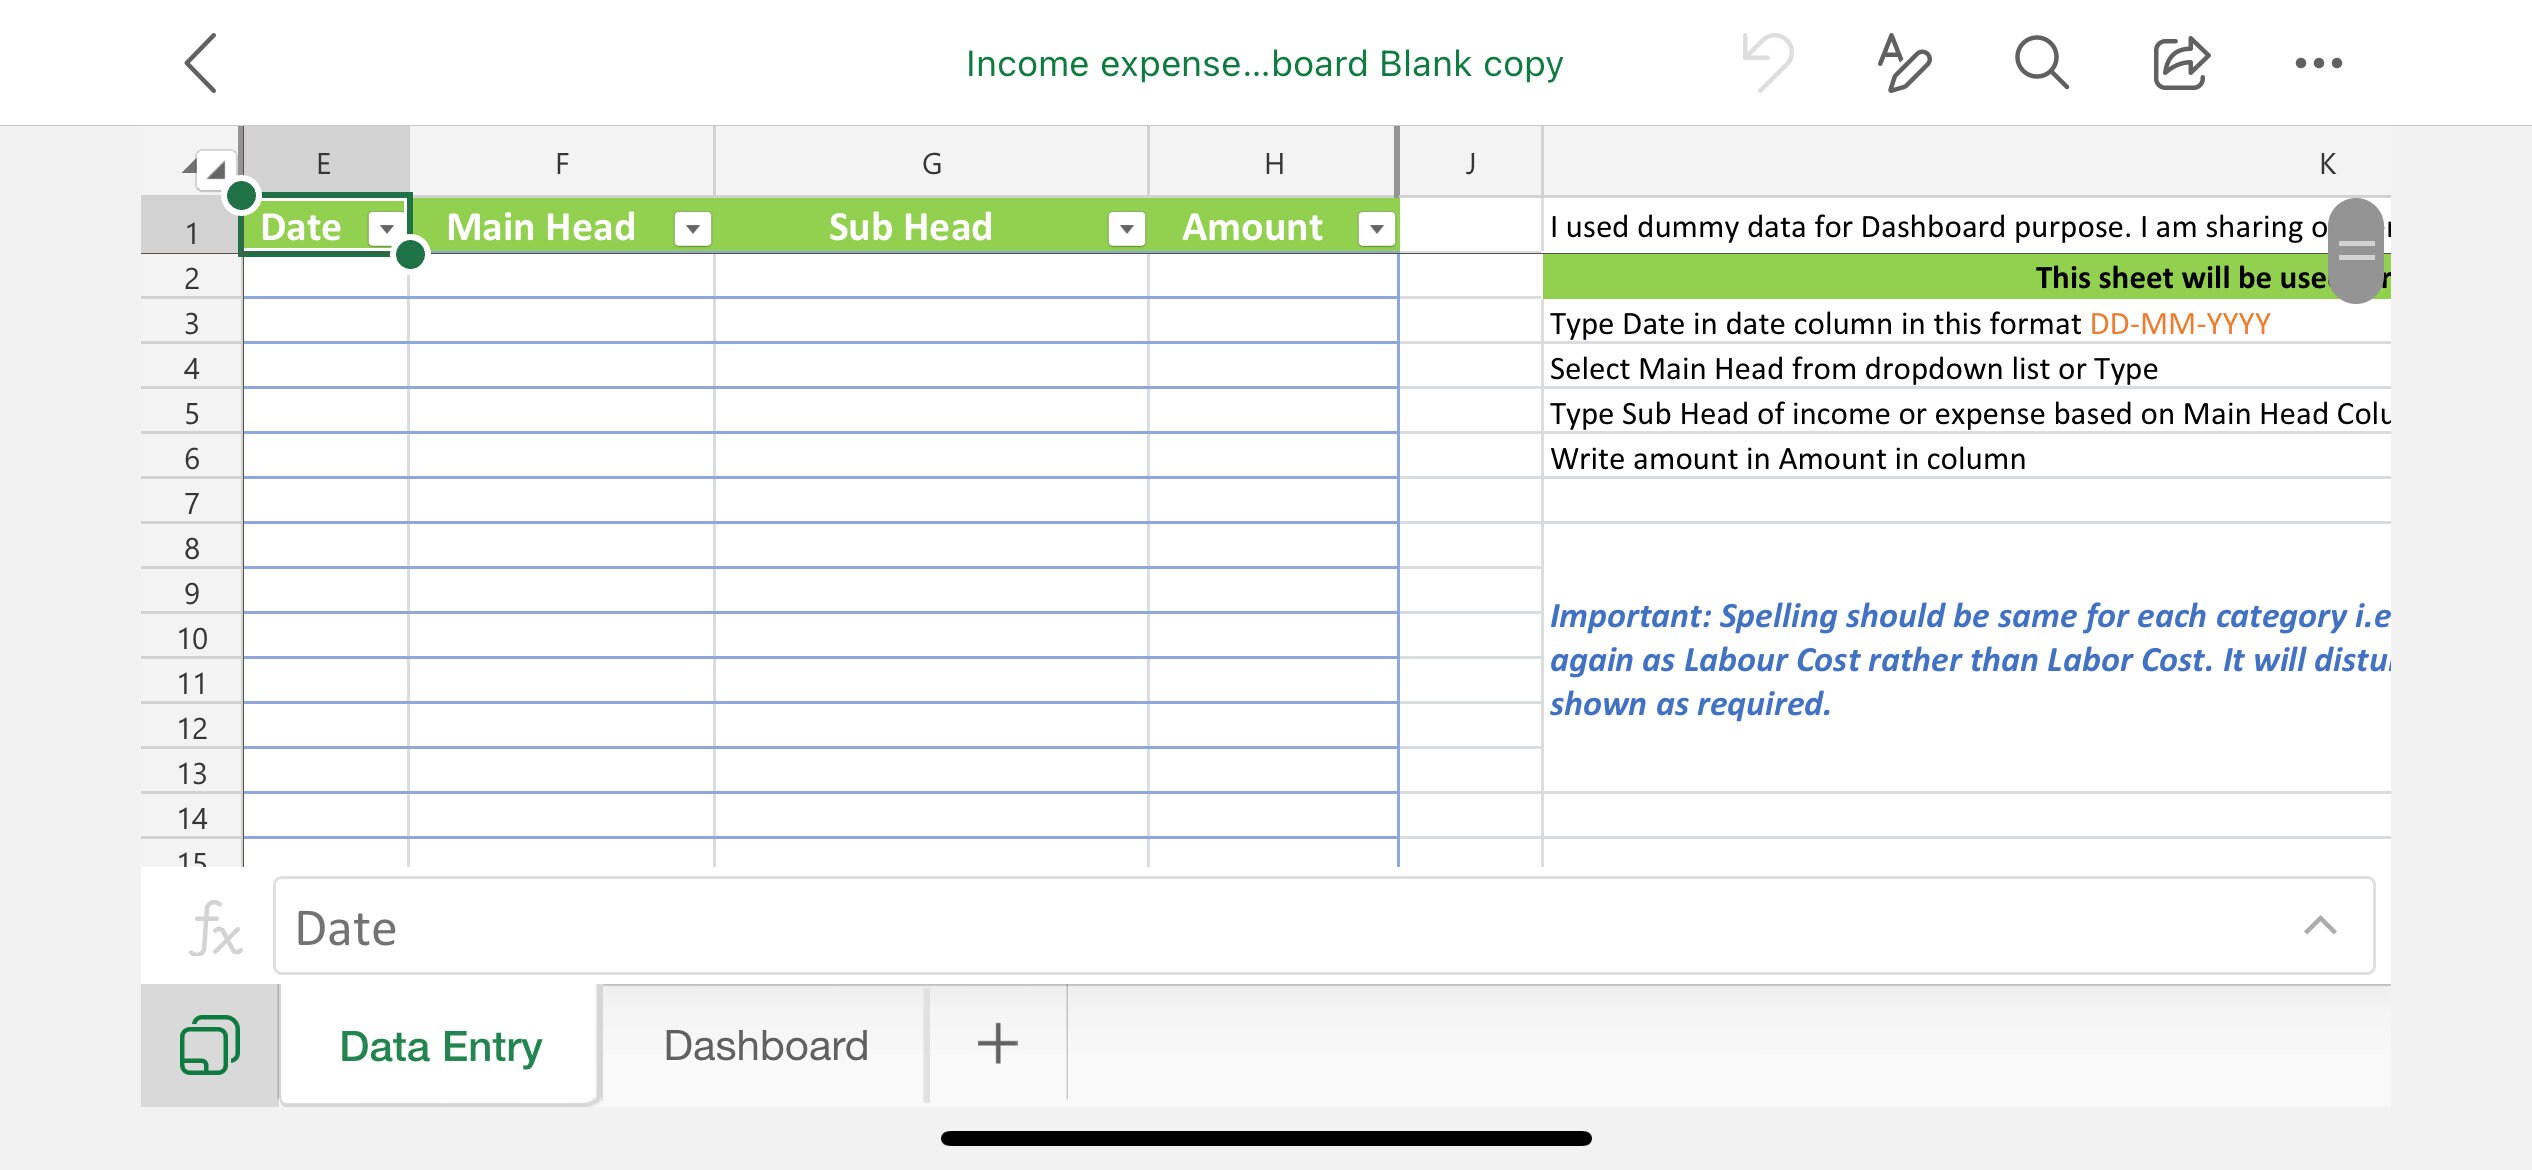This screenshot has width=2532, height=1170.
Task: Undo the last action
Action: (1767, 62)
